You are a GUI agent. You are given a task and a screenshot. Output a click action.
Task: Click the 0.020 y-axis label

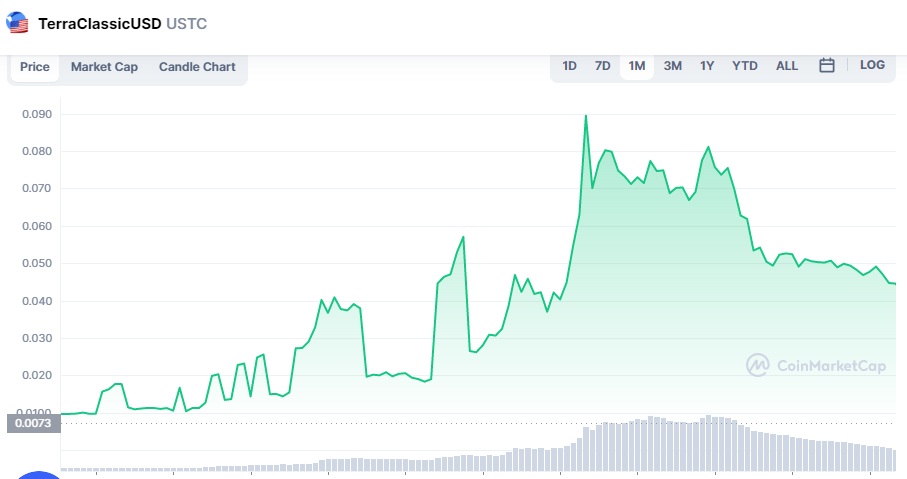37,375
